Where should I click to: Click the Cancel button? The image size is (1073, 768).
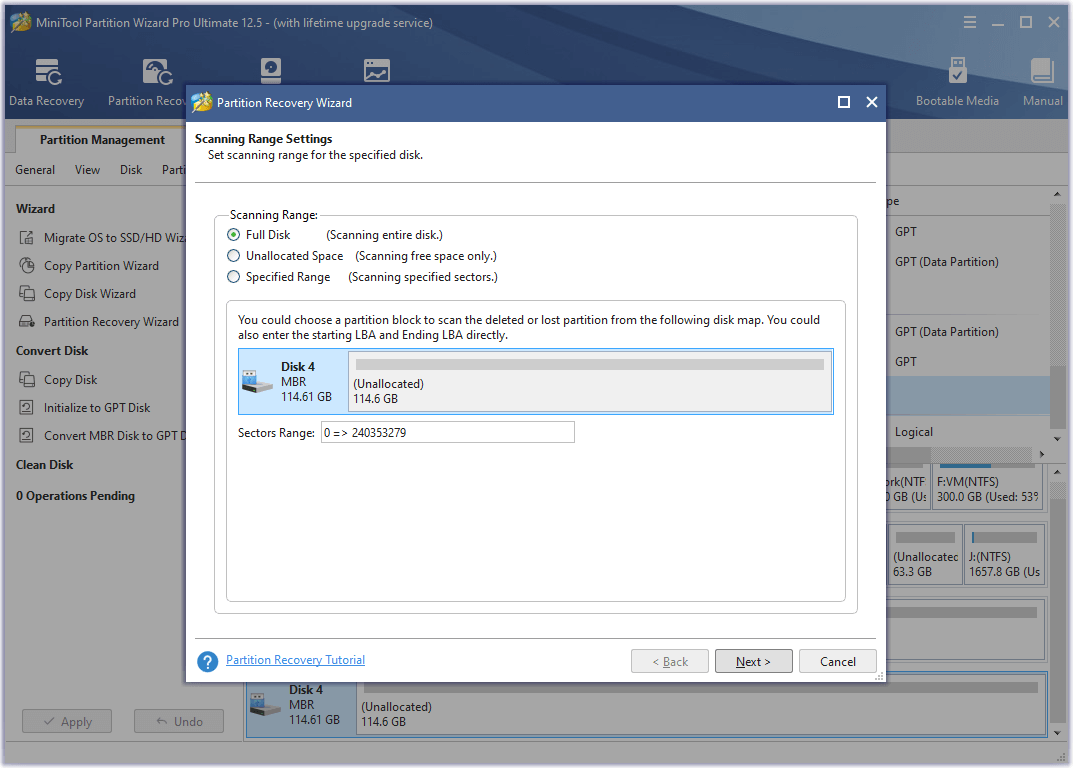pos(838,661)
